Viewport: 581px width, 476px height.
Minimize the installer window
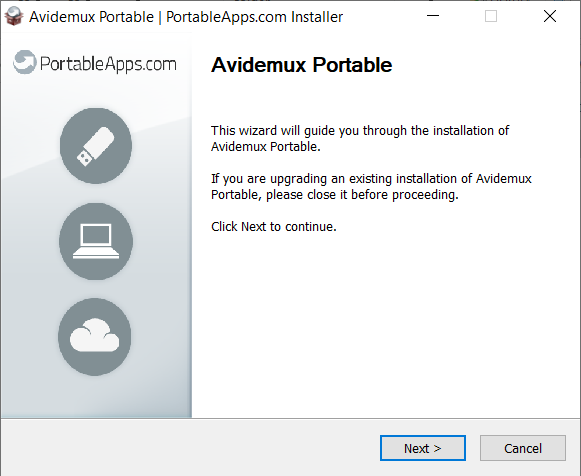click(433, 16)
